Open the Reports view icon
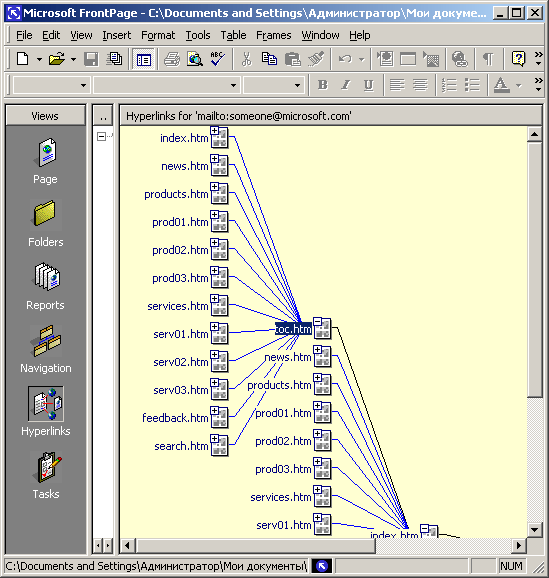This screenshot has height=578, width=549. tap(46, 277)
